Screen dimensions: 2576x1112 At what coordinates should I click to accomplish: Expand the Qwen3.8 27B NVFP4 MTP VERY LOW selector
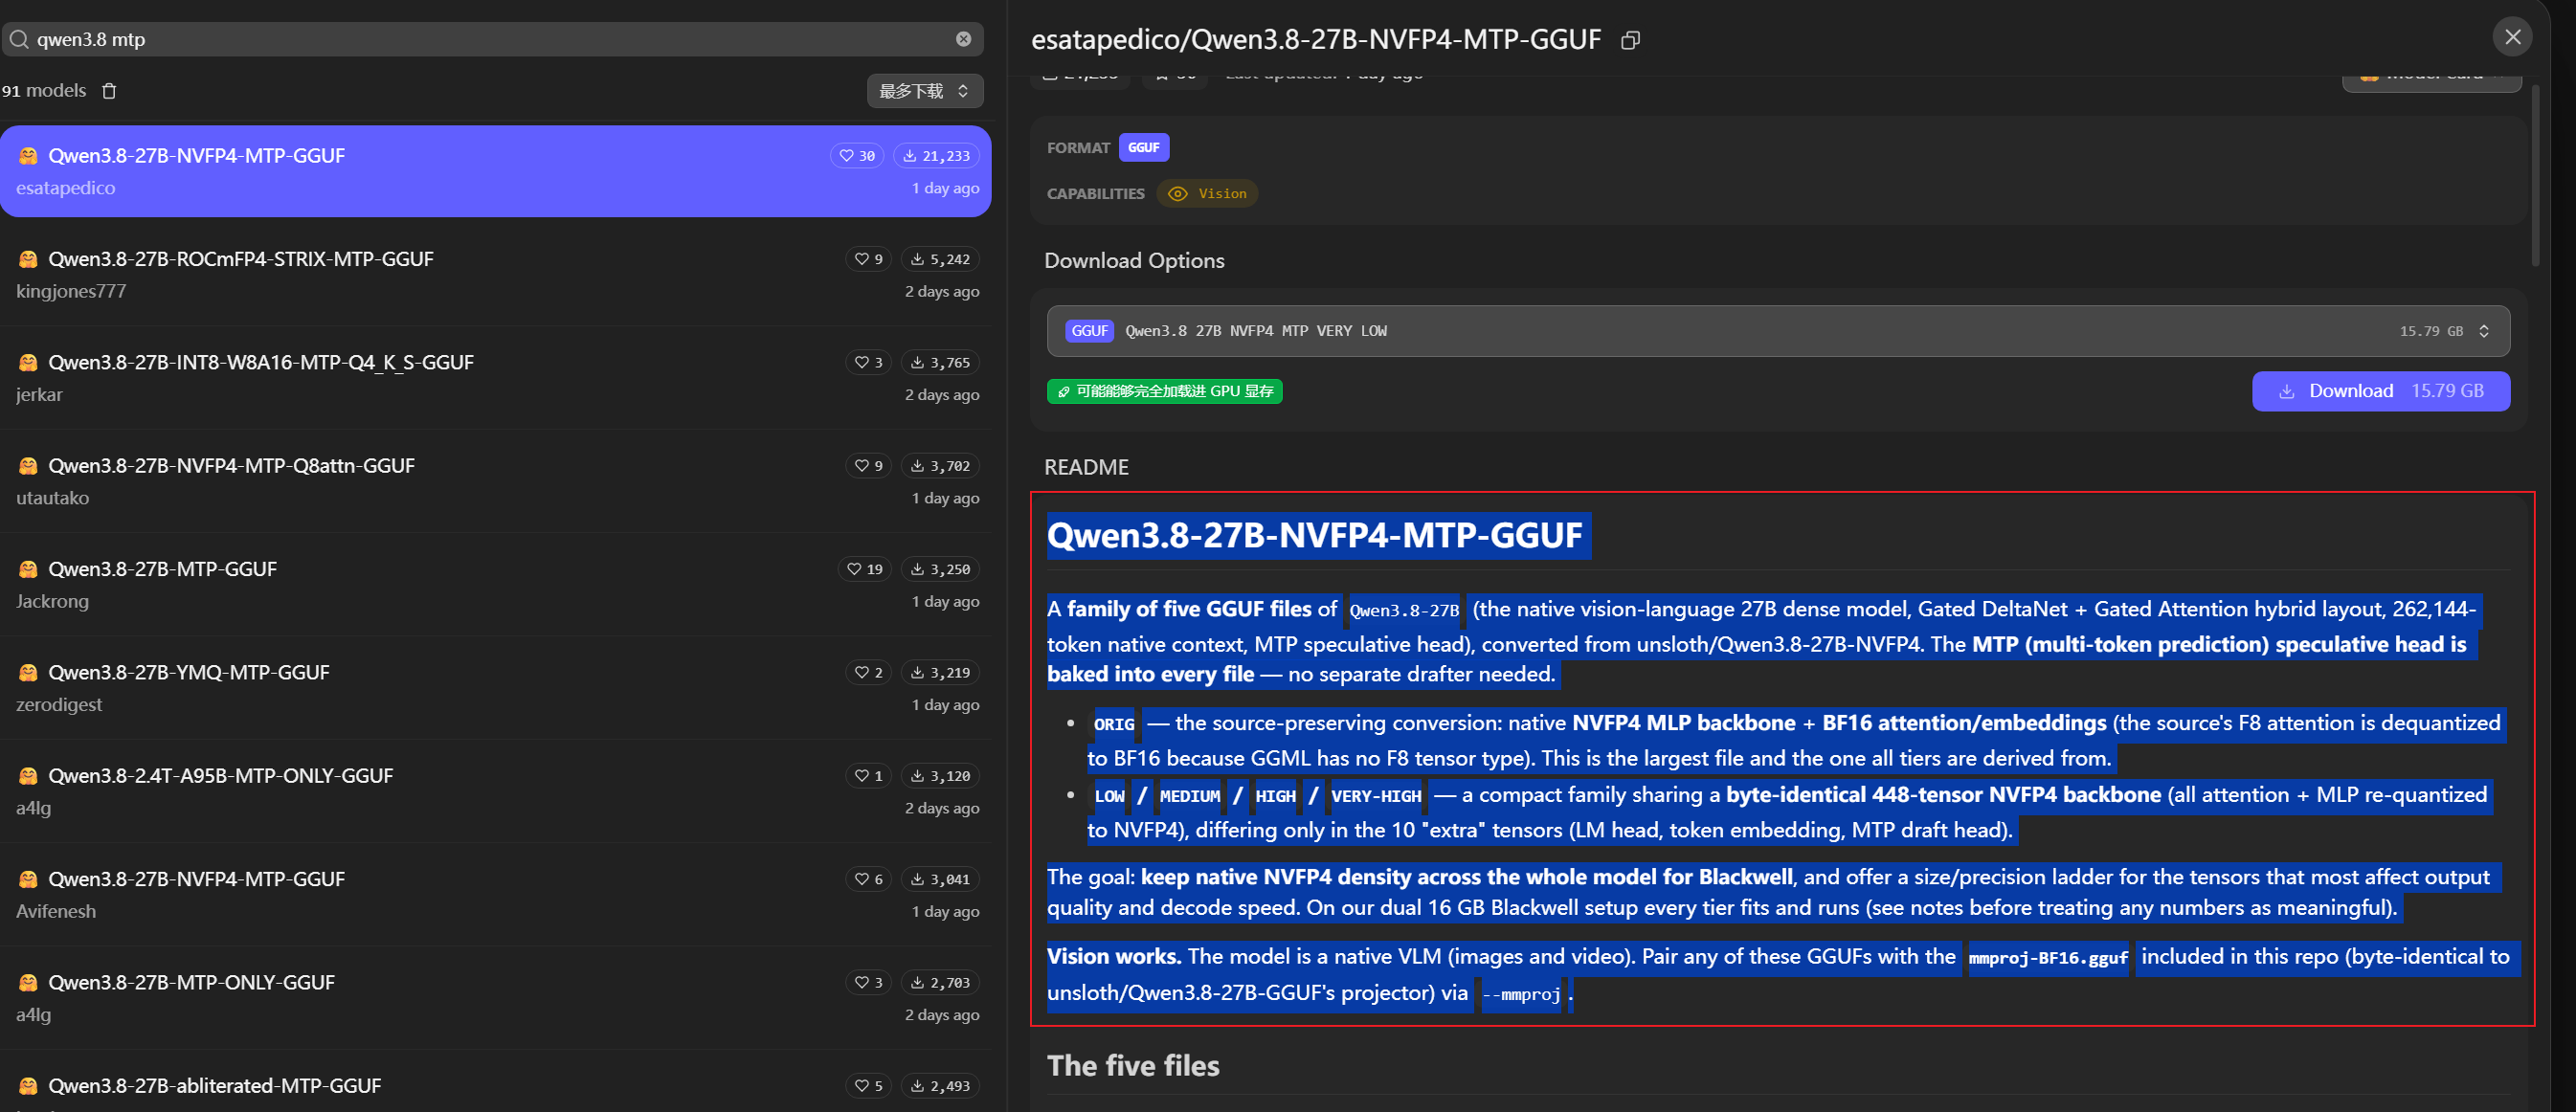[x=1778, y=331]
